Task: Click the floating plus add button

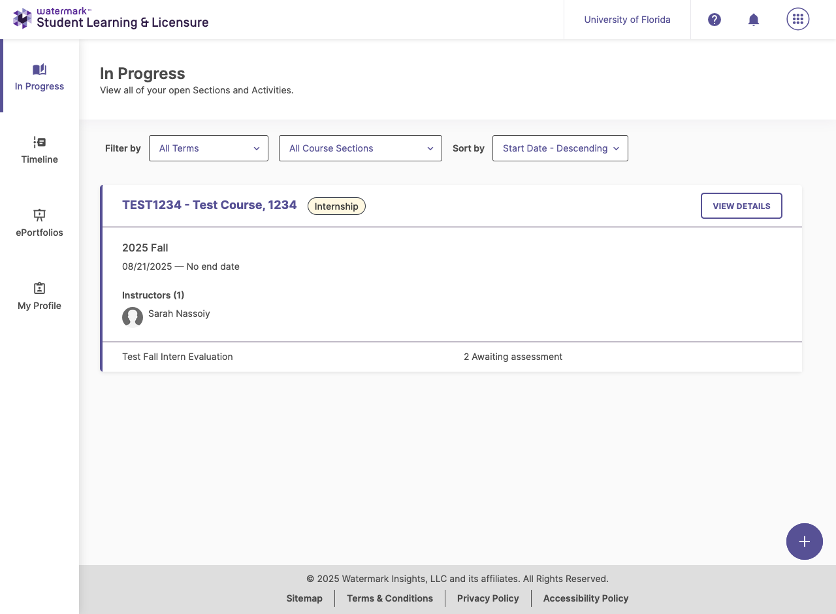Action: coord(804,542)
